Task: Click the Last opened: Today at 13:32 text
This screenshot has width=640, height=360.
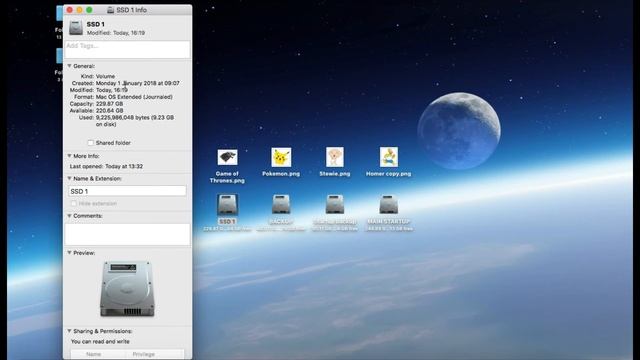Action: 106,167
